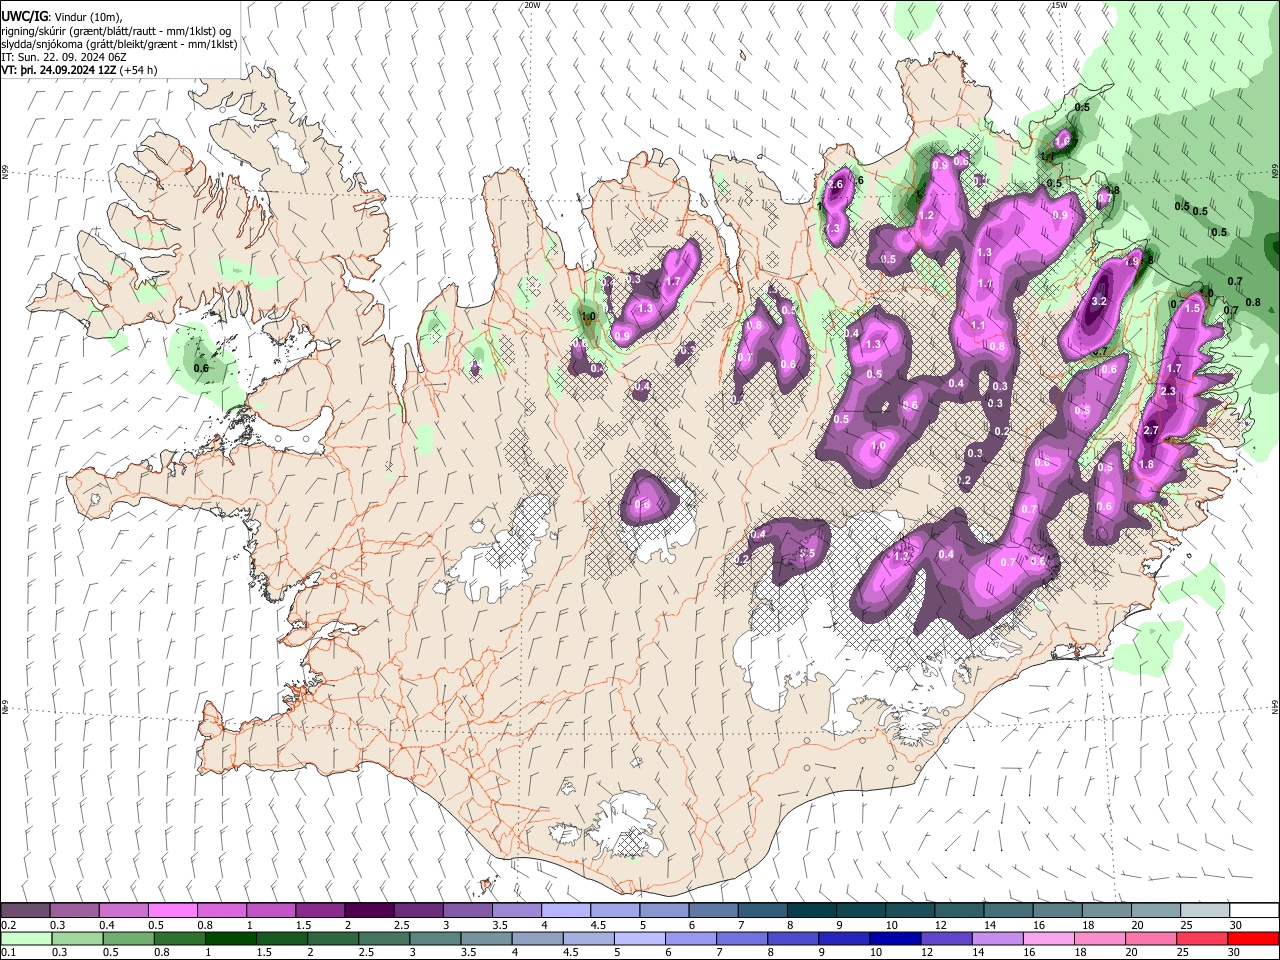
Task: Click the 'slydda/snjókoma' legend description line
Action: pyautogui.click(x=119, y=44)
